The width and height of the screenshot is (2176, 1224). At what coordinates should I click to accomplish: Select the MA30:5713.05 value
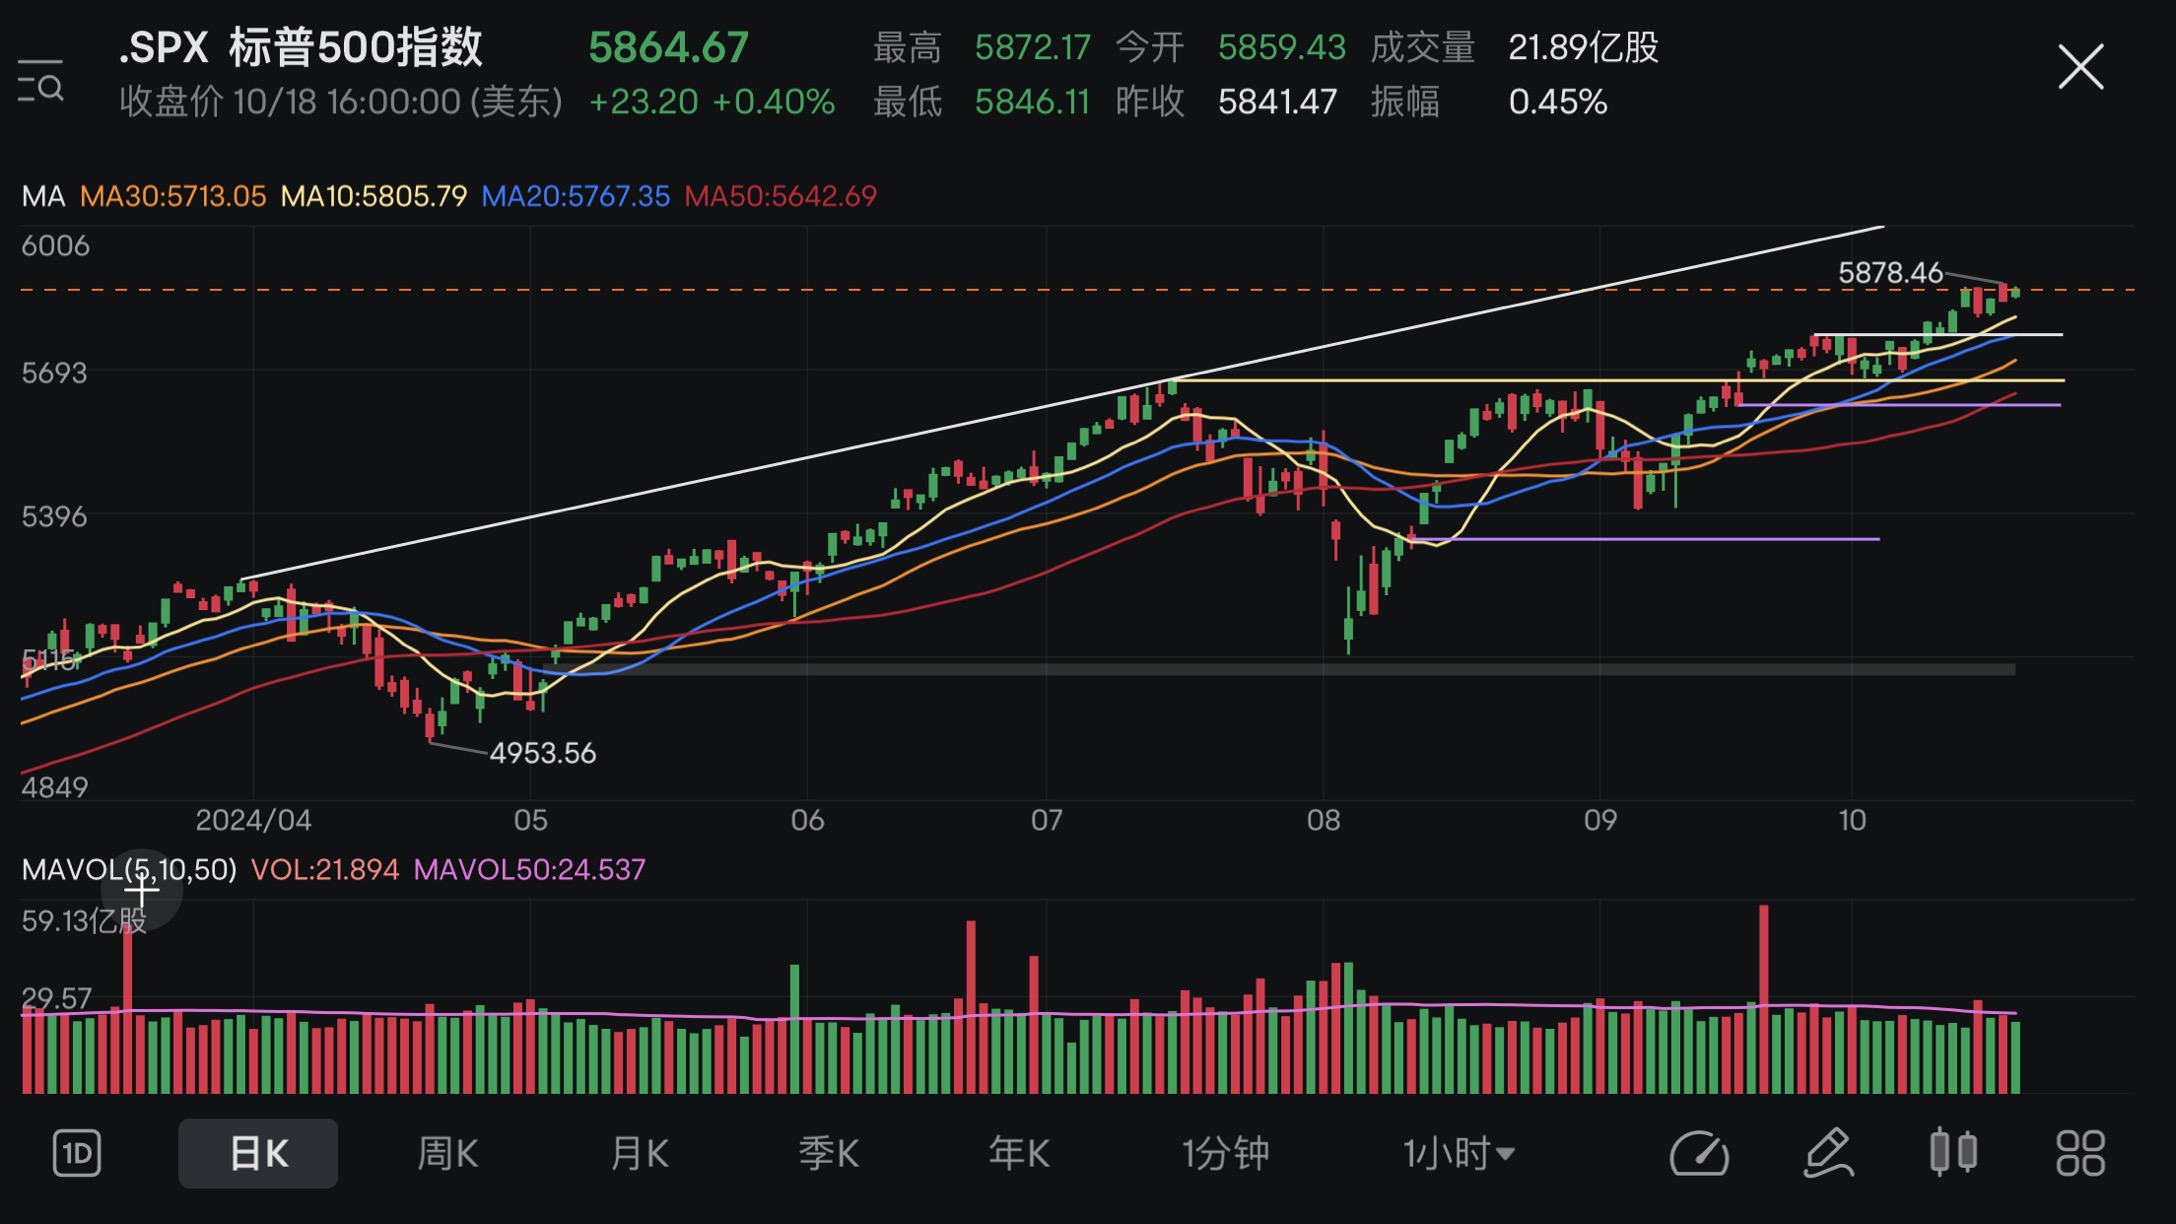[x=173, y=196]
